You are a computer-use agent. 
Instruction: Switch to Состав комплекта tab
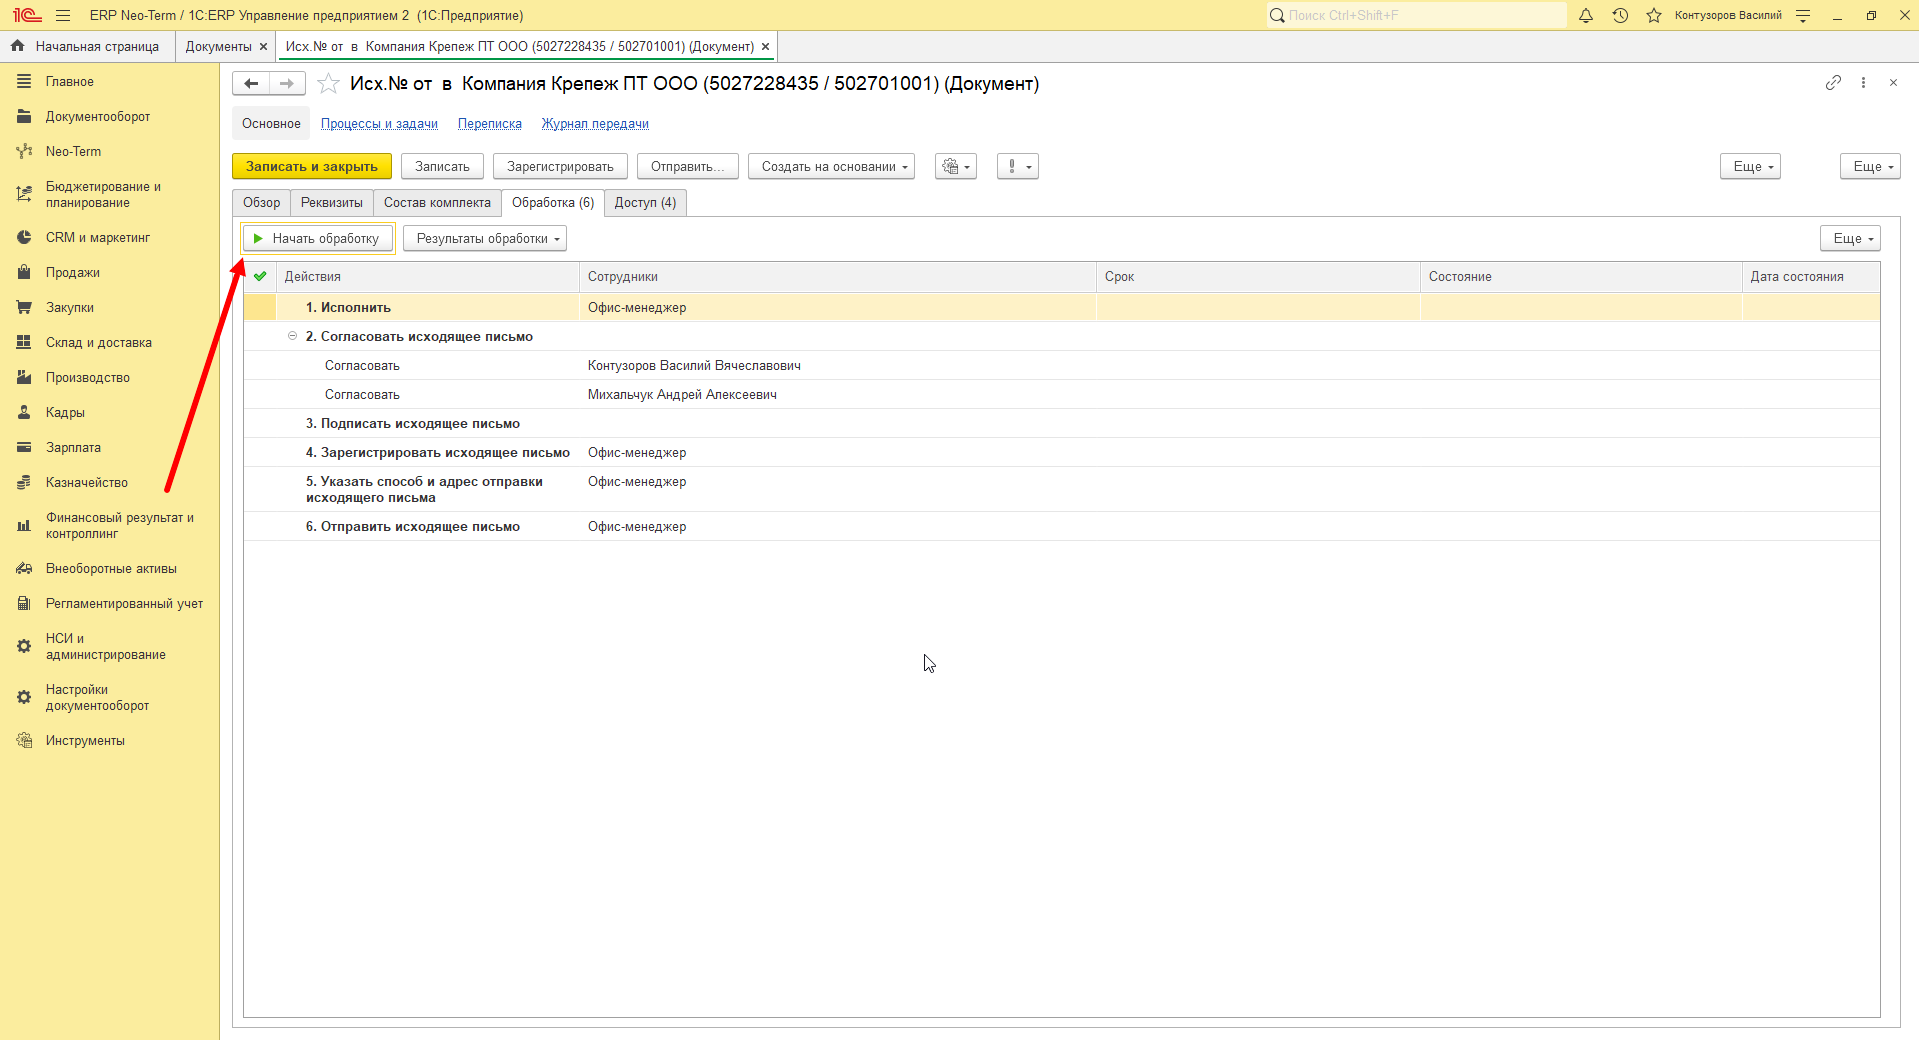click(x=437, y=203)
